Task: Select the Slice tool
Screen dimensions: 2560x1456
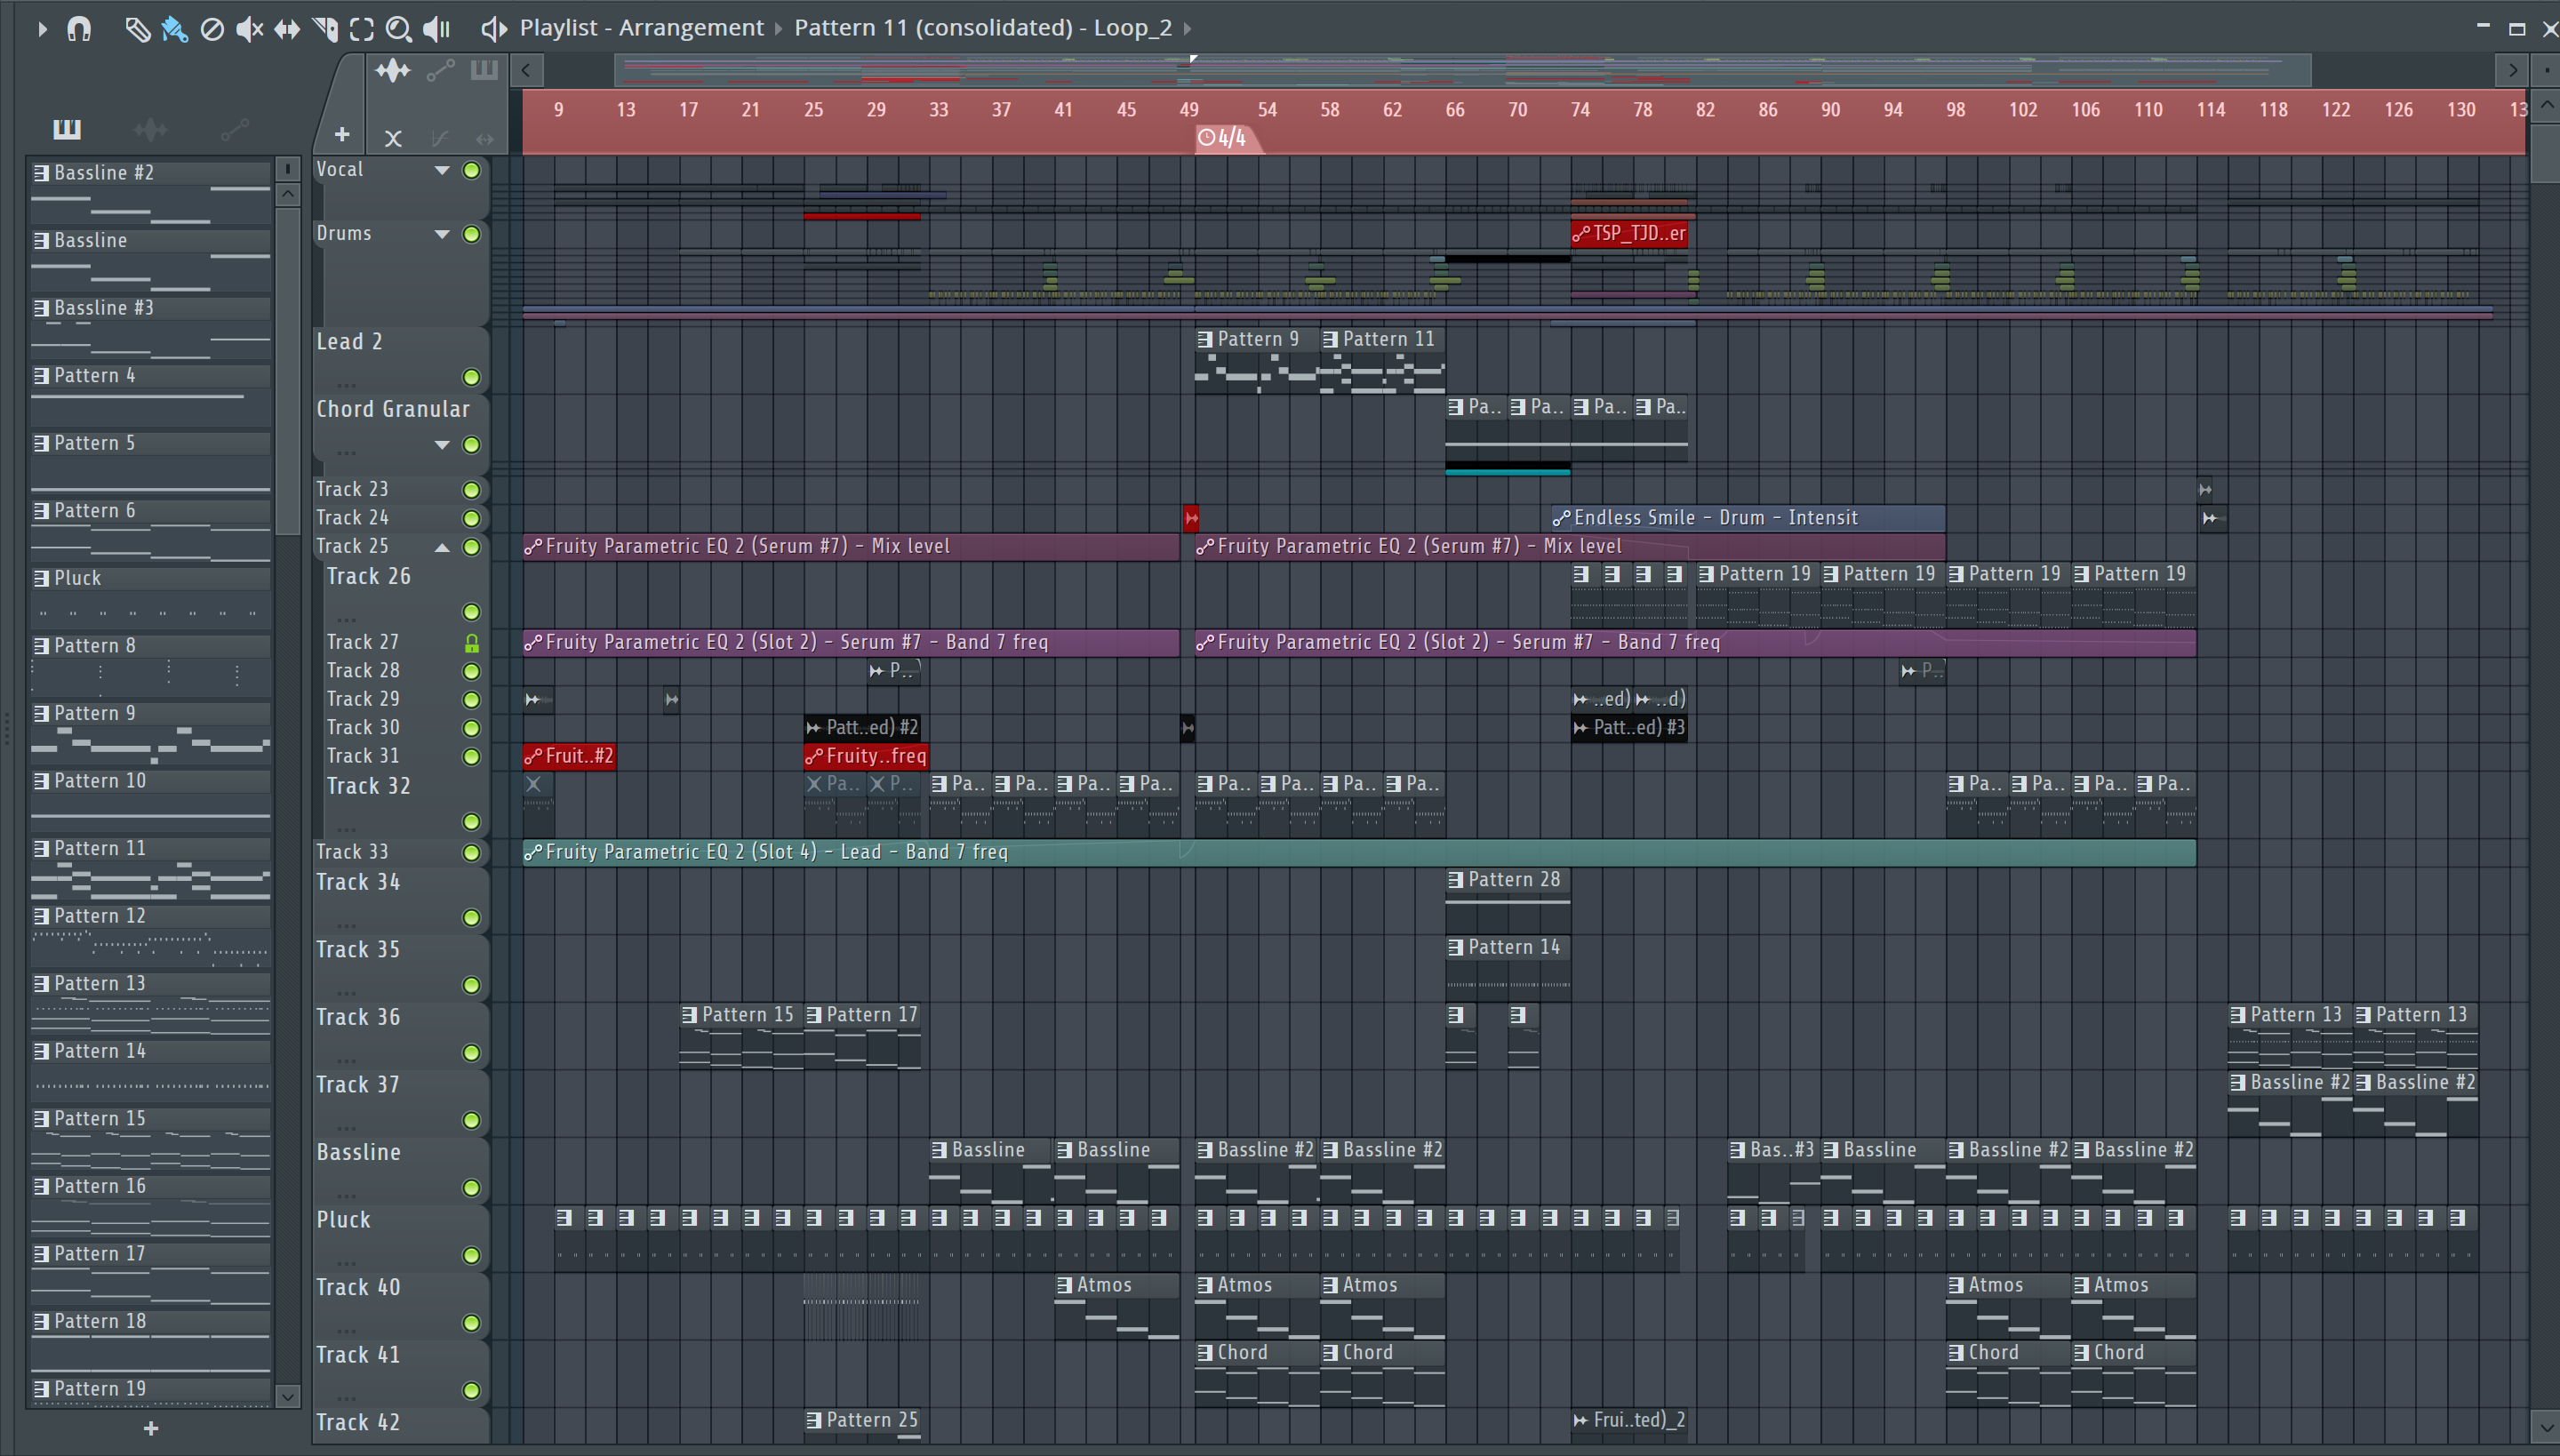Action: [x=324, y=29]
